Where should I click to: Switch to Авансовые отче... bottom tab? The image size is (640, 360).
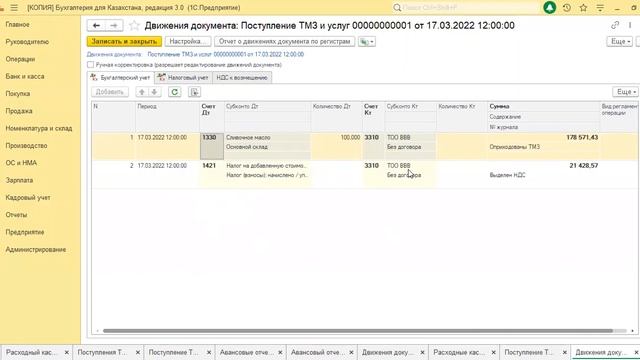[x=246, y=352]
